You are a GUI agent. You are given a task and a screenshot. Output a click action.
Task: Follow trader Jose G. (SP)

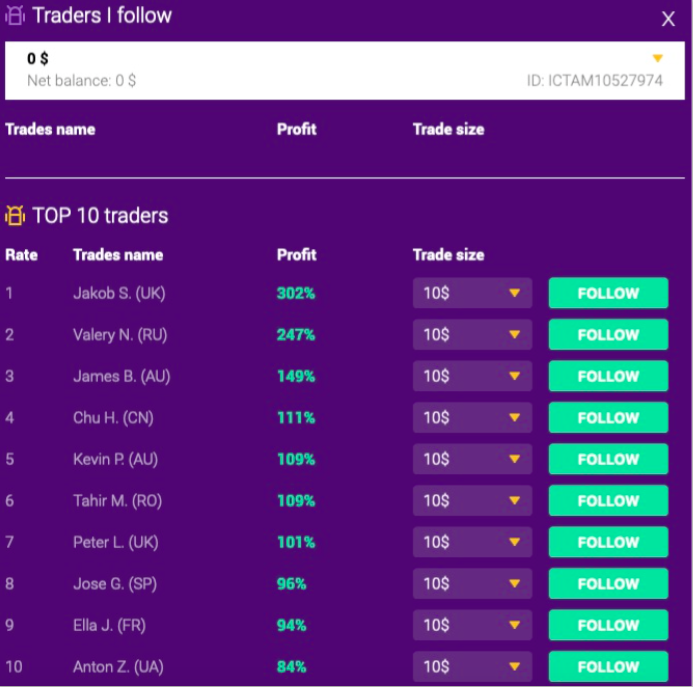pos(608,584)
